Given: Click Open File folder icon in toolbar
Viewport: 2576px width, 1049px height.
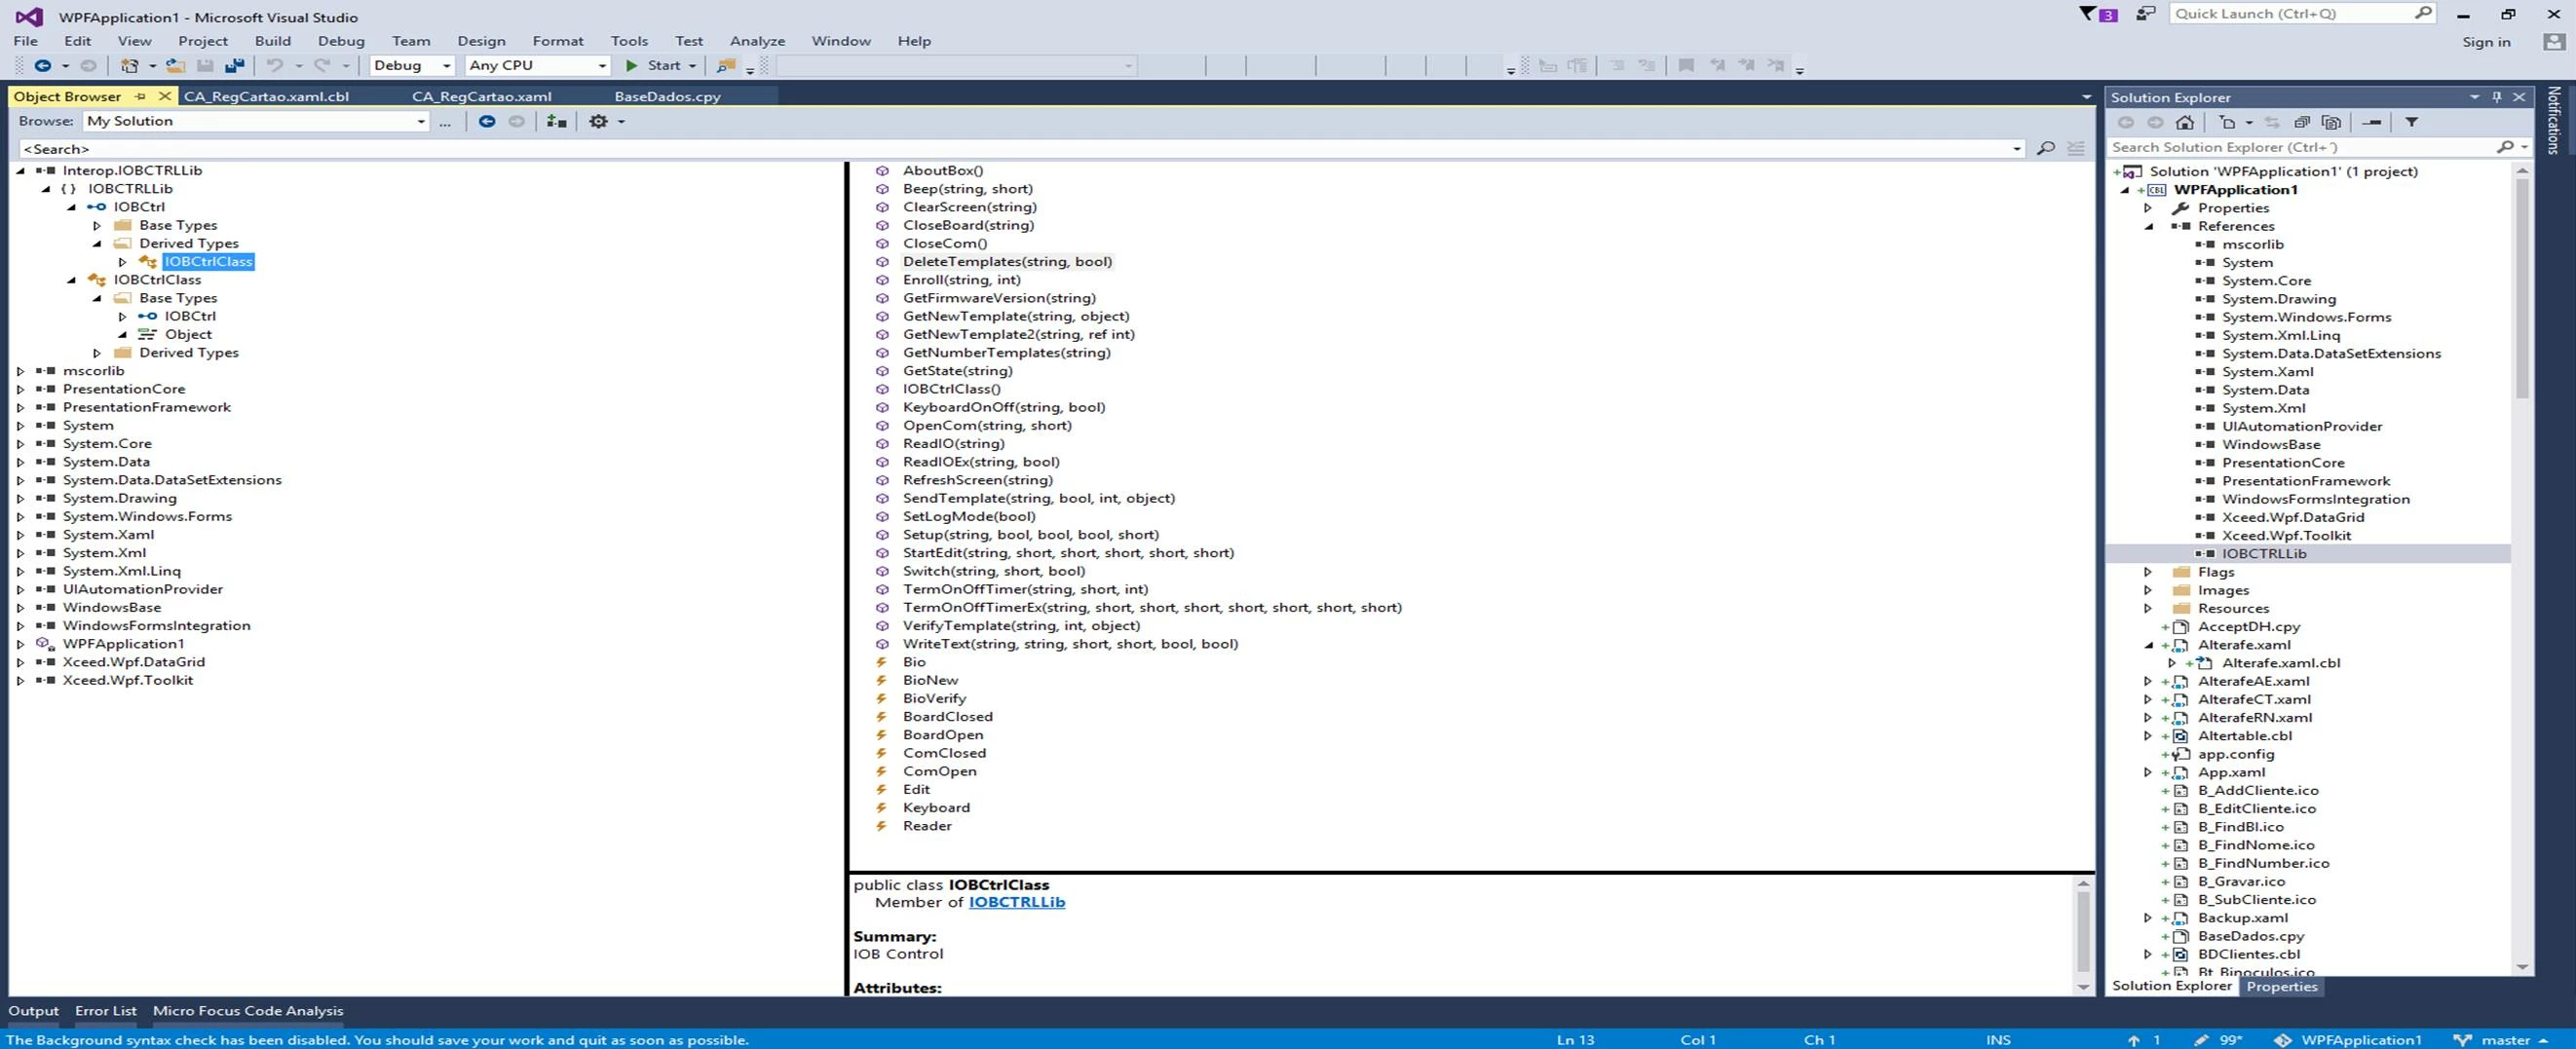Looking at the screenshot, I should click(175, 65).
